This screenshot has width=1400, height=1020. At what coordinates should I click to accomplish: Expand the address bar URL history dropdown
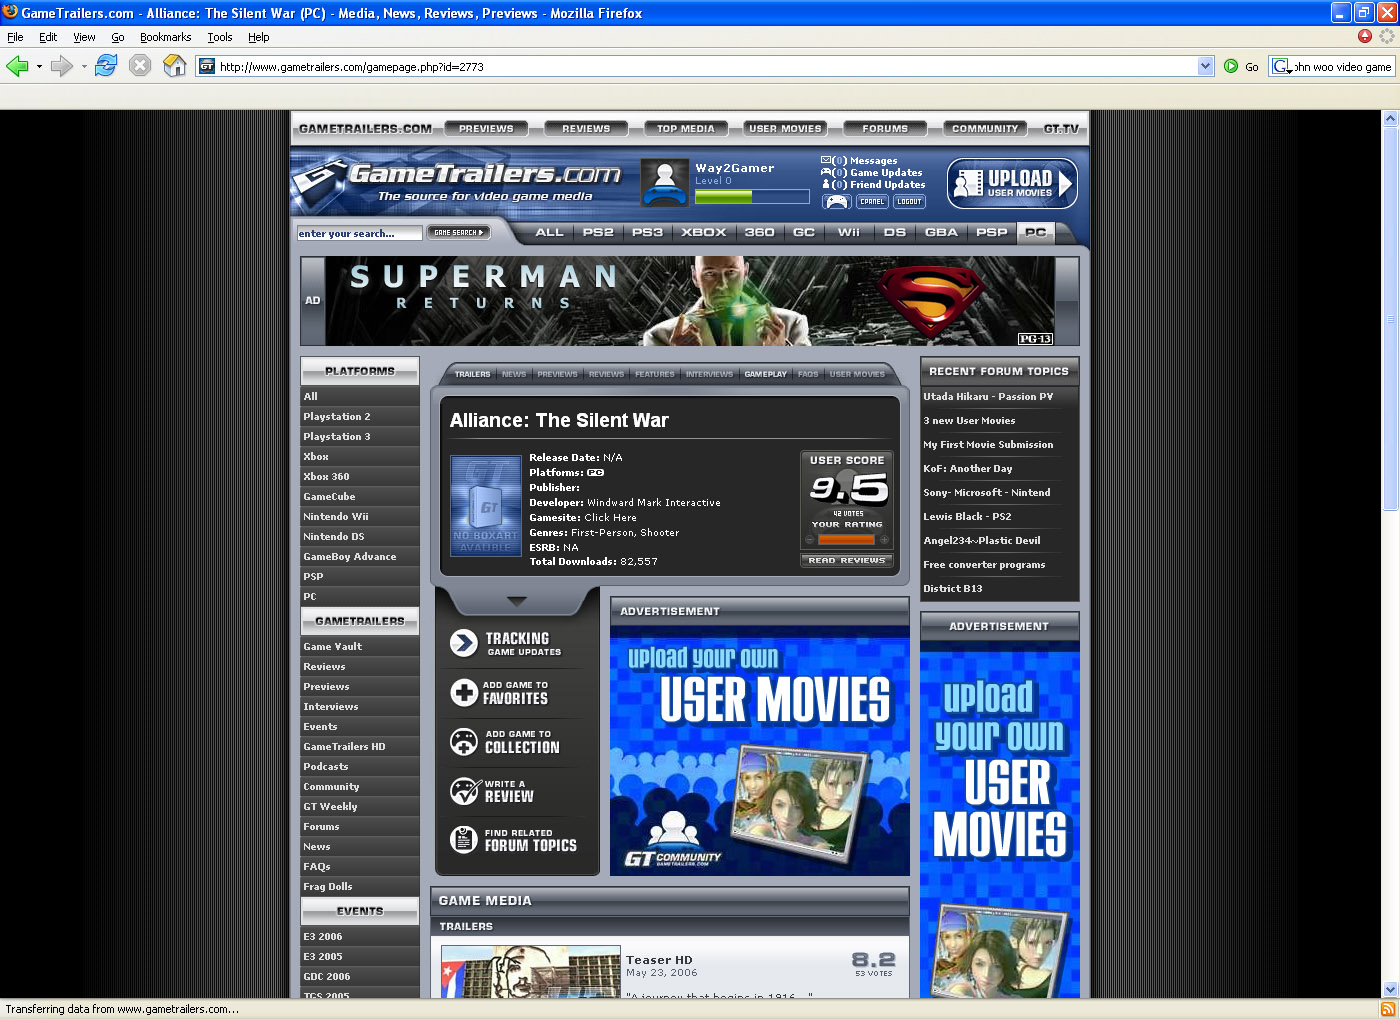point(1205,67)
